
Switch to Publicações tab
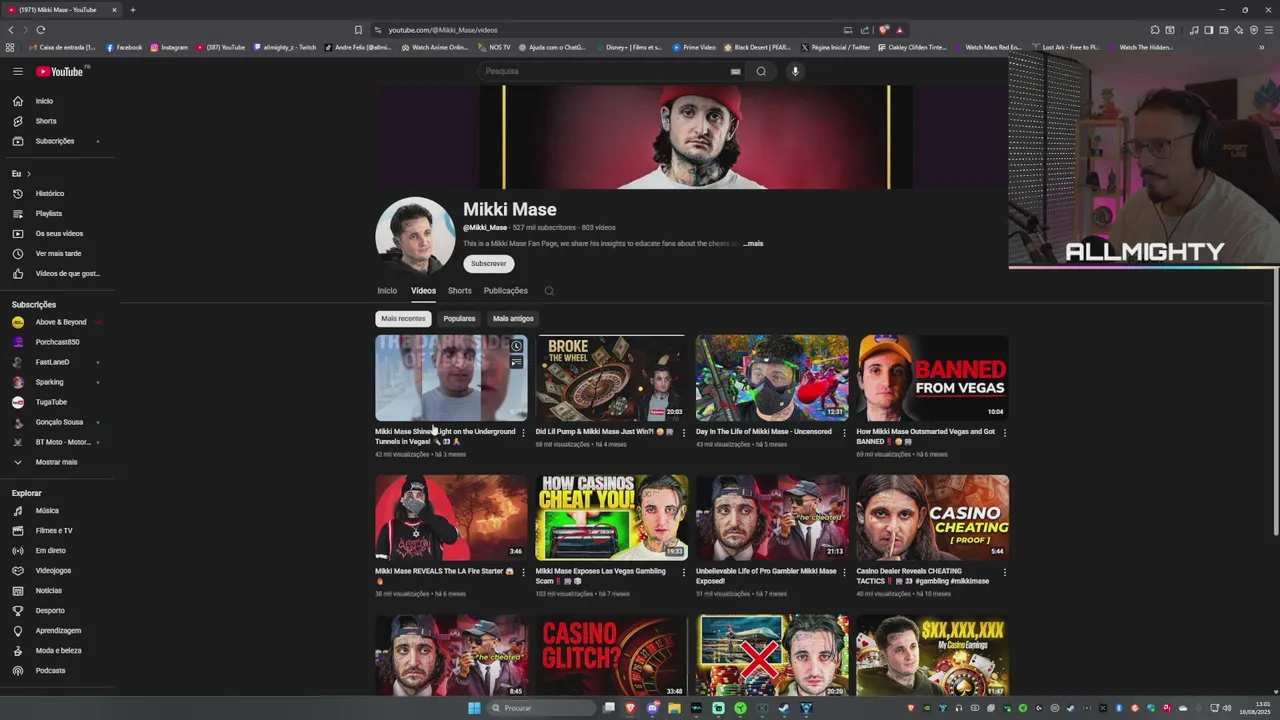pos(506,291)
